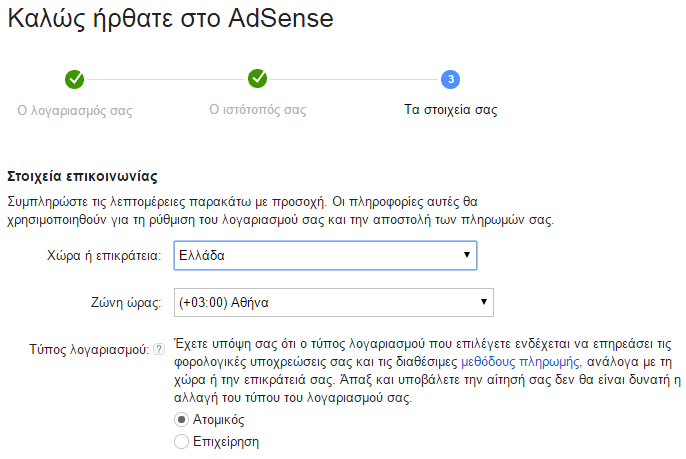Click the green checkmark above Ο ιστότοπός σας

[257, 79]
